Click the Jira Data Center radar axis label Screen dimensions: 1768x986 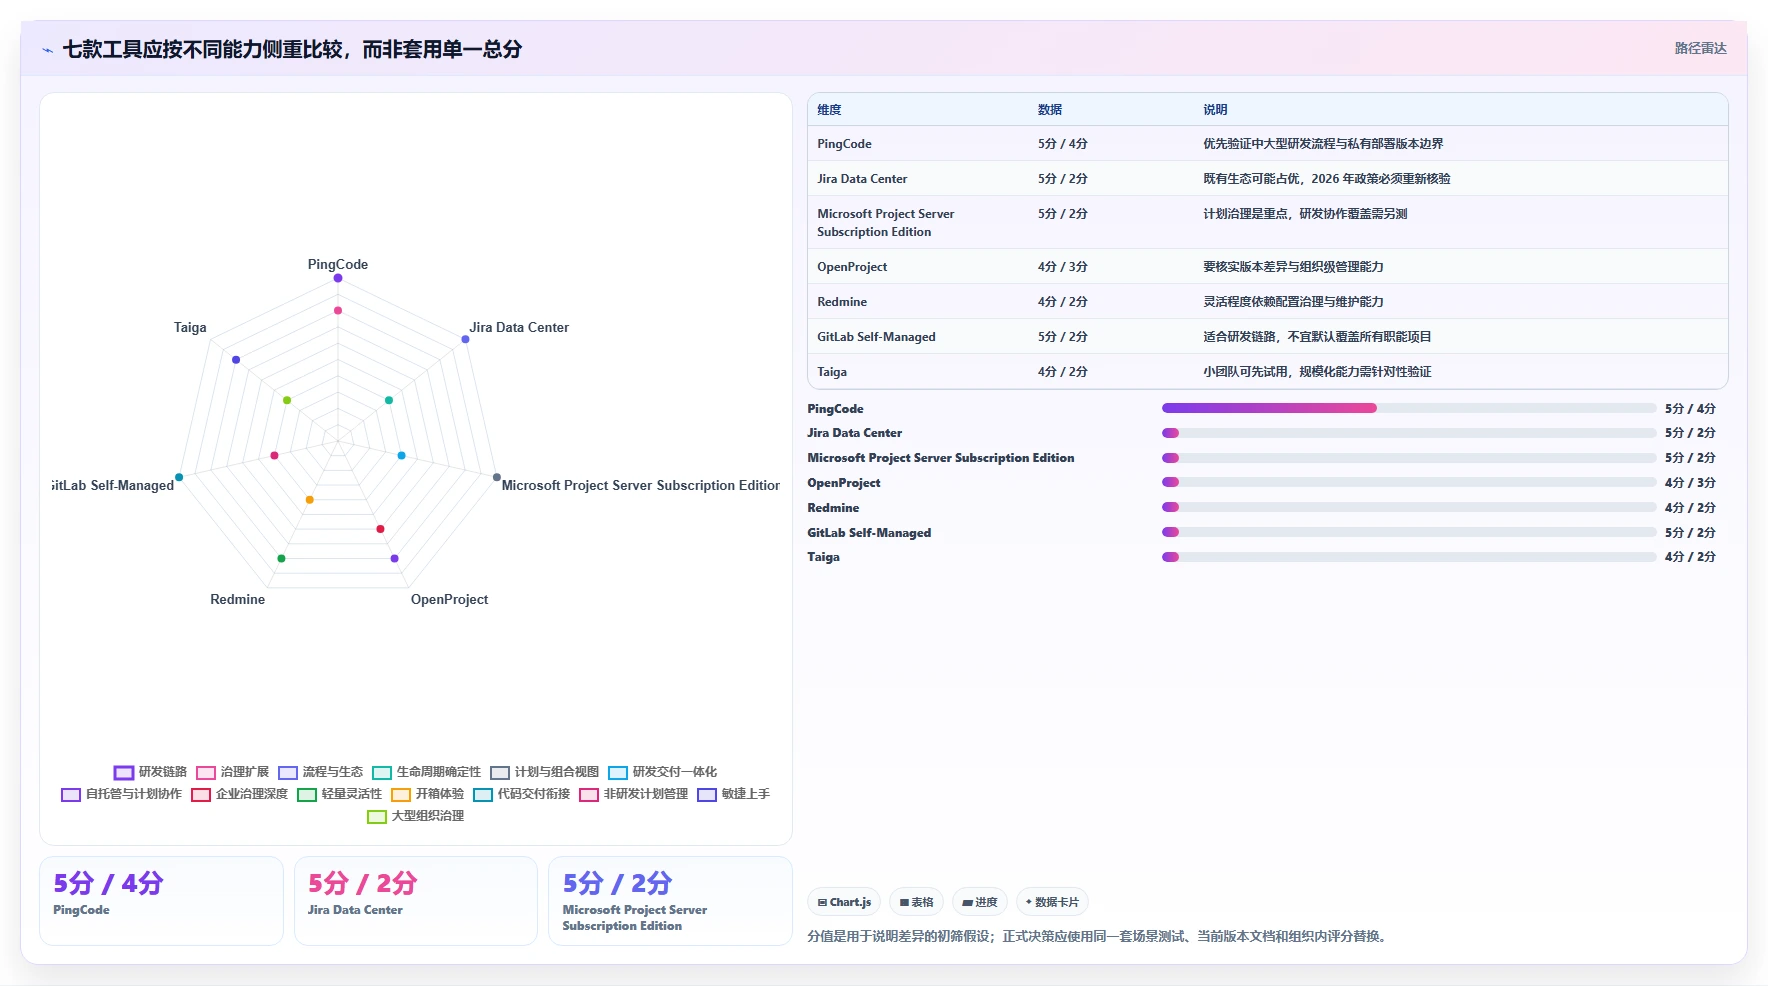pyautogui.click(x=519, y=328)
